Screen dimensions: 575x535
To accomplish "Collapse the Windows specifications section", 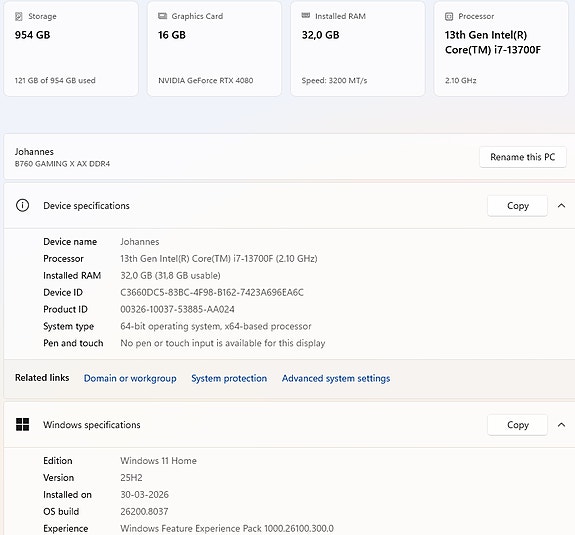I will coord(561,425).
